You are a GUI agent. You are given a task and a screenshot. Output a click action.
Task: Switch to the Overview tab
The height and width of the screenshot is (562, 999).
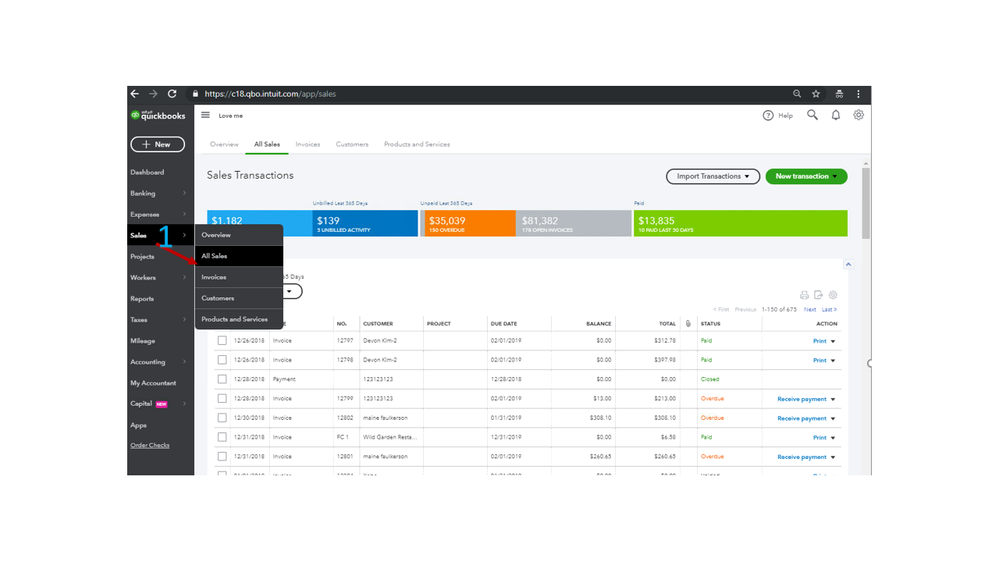pyautogui.click(x=224, y=145)
